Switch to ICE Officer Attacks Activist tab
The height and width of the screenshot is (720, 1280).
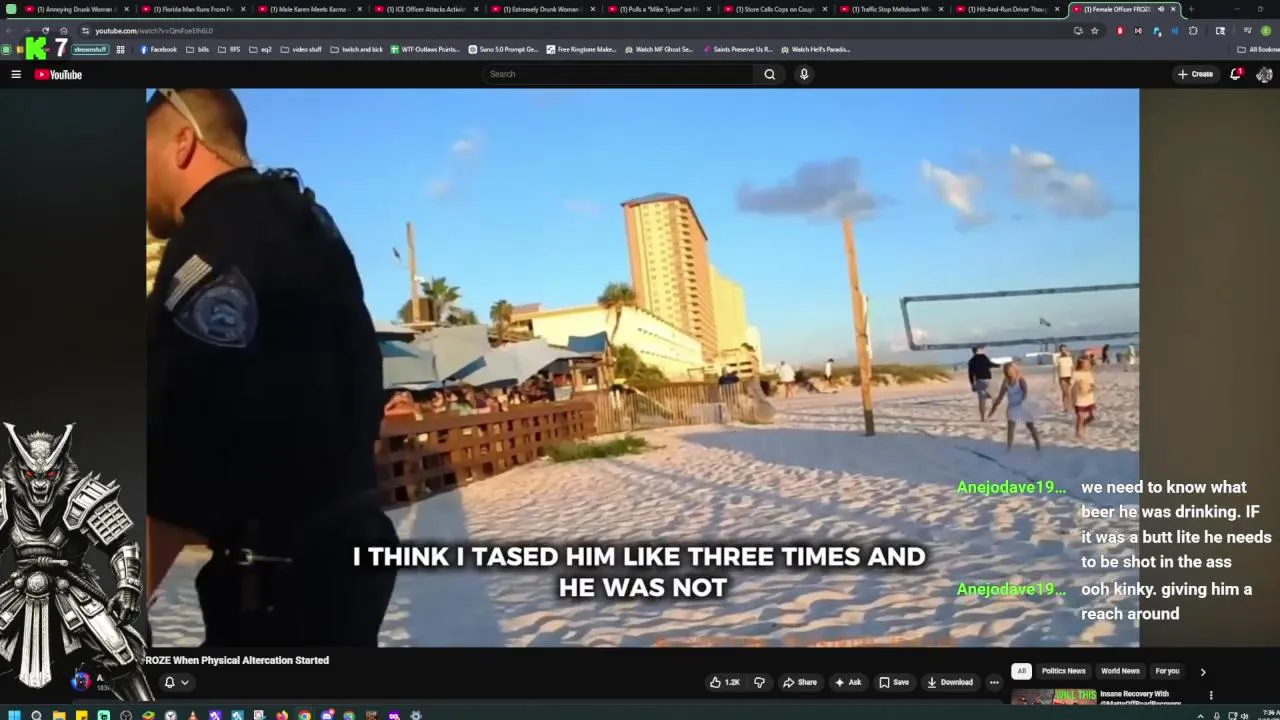(424, 9)
